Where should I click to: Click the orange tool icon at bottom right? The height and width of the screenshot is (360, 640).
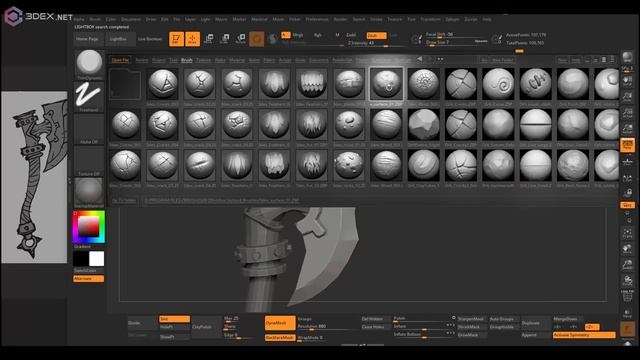pyautogui.click(x=628, y=329)
